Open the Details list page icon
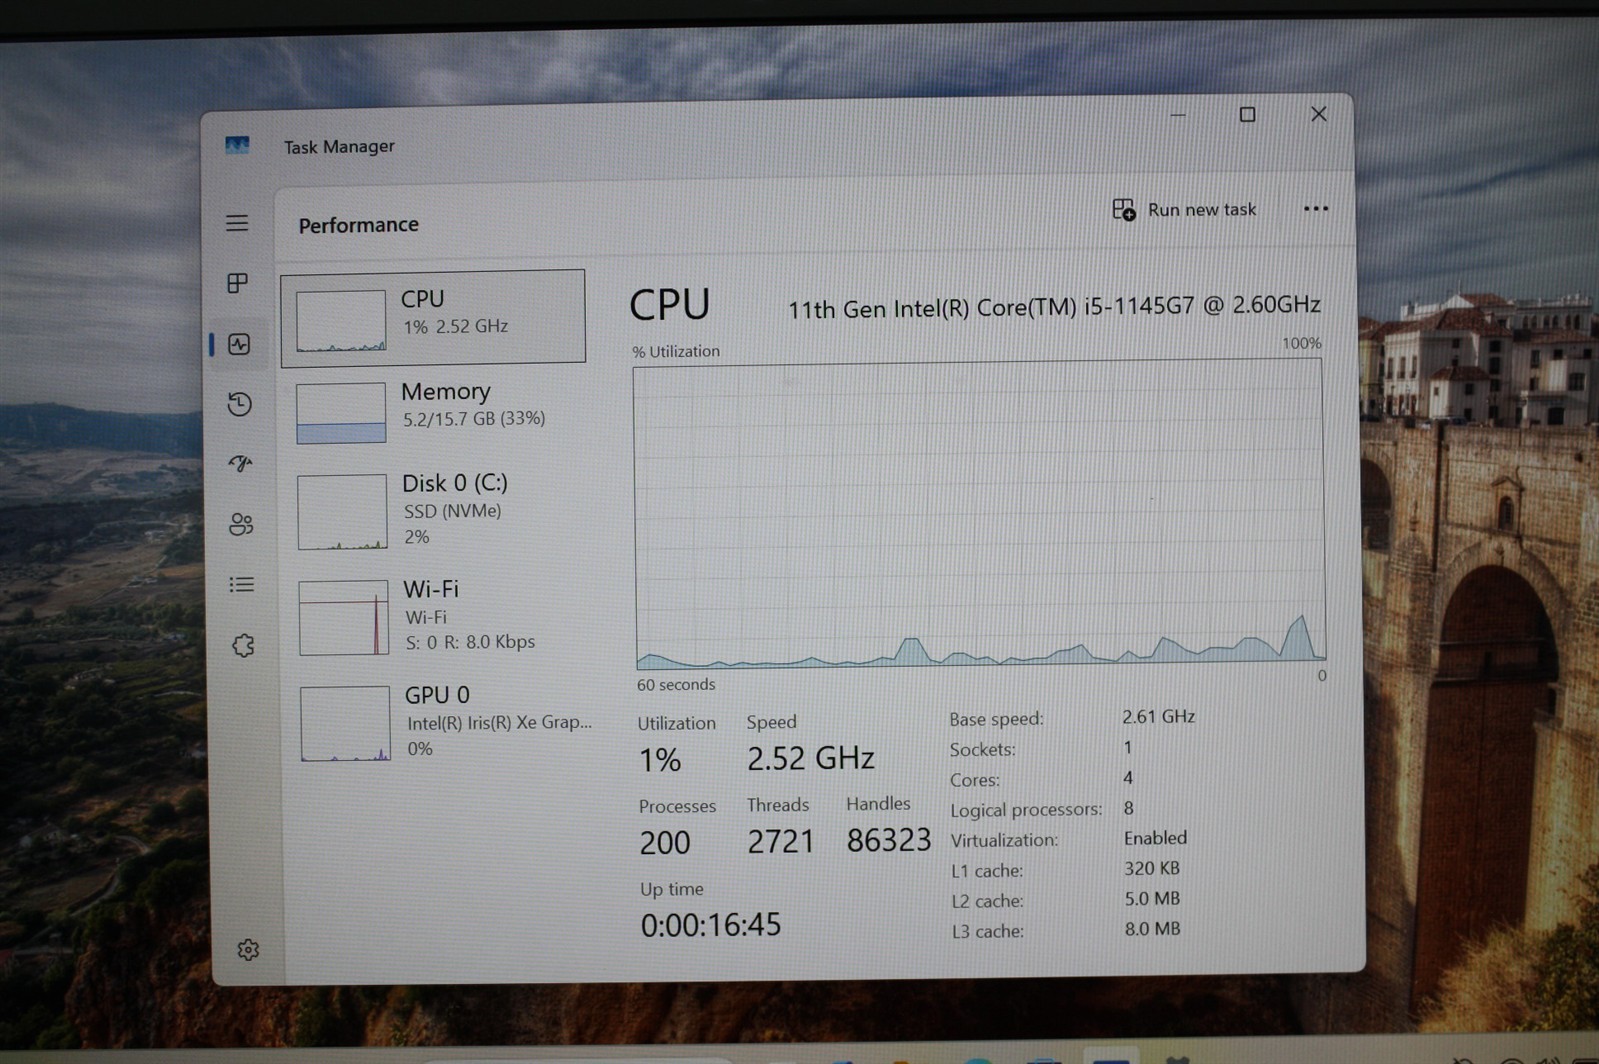The width and height of the screenshot is (1599, 1064). click(241, 585)
